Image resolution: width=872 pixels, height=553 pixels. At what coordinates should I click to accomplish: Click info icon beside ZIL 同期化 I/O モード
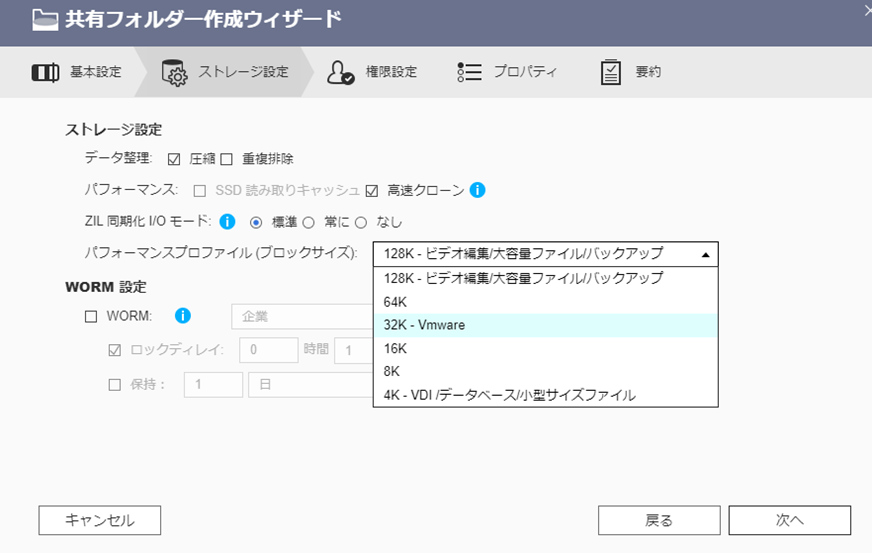[227, 221]
